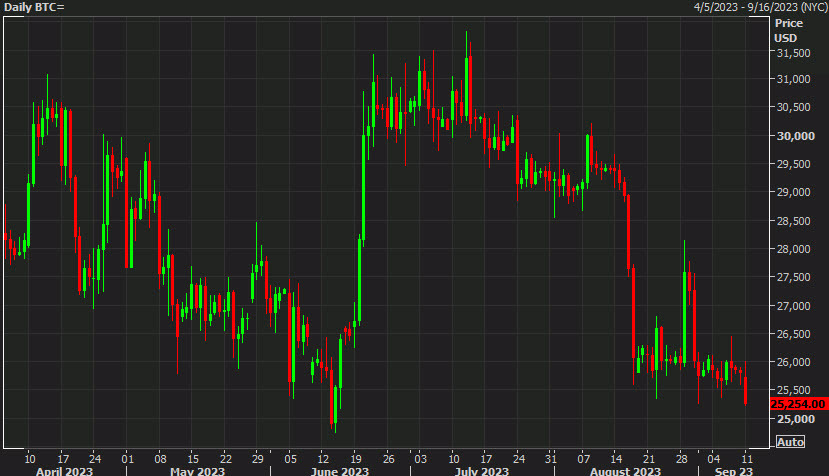Click the 22 date tick in May
The width and height of the screenshot is (829, 476).
[226, 459]
